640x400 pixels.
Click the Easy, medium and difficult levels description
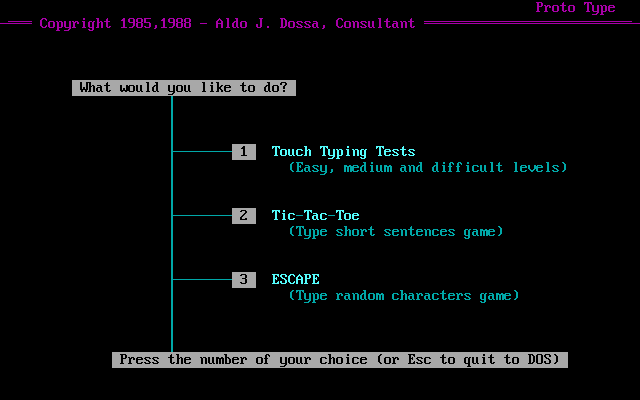point(428,168)
